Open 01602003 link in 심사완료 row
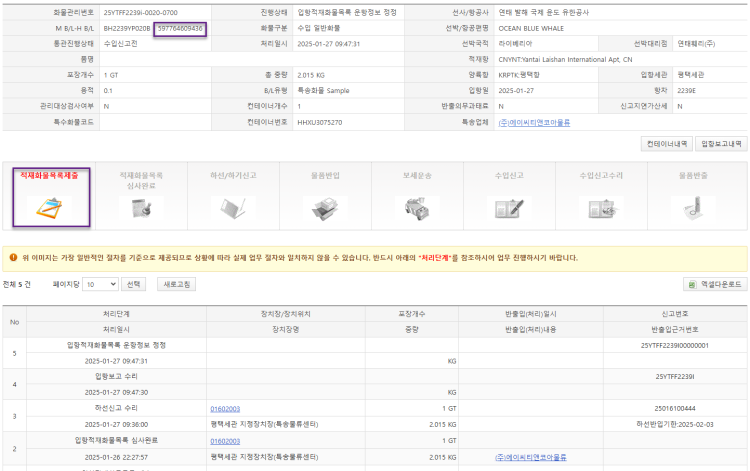This screenshot has width=750, height=471. [x=224, y=440]
